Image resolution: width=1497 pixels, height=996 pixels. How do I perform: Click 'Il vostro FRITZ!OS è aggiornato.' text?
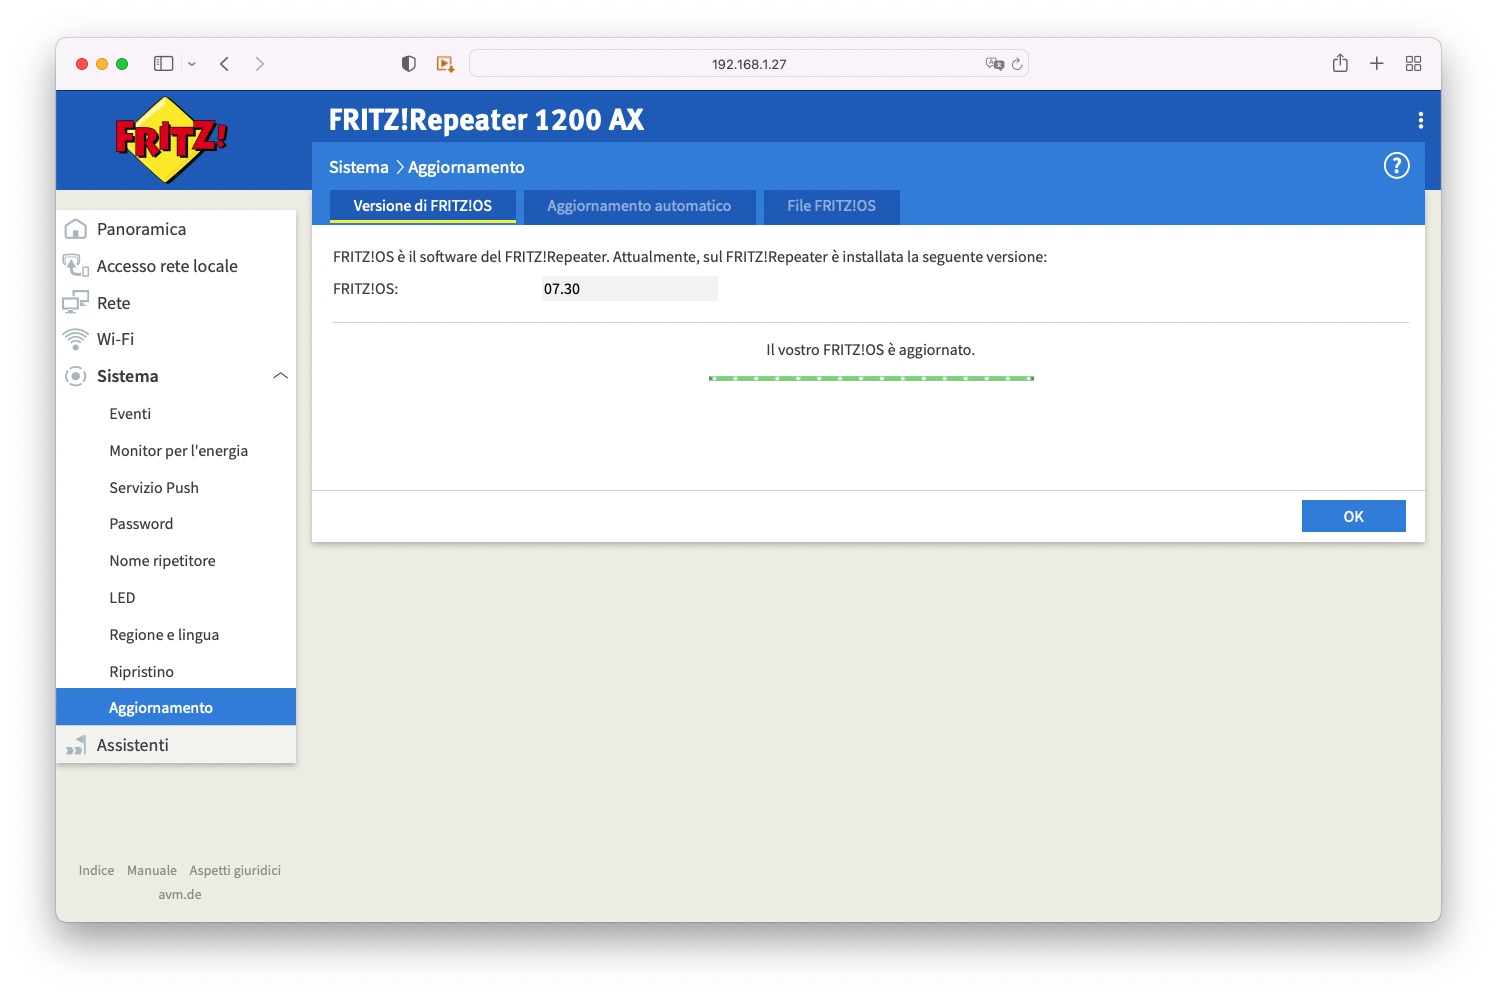pos(870,350)
